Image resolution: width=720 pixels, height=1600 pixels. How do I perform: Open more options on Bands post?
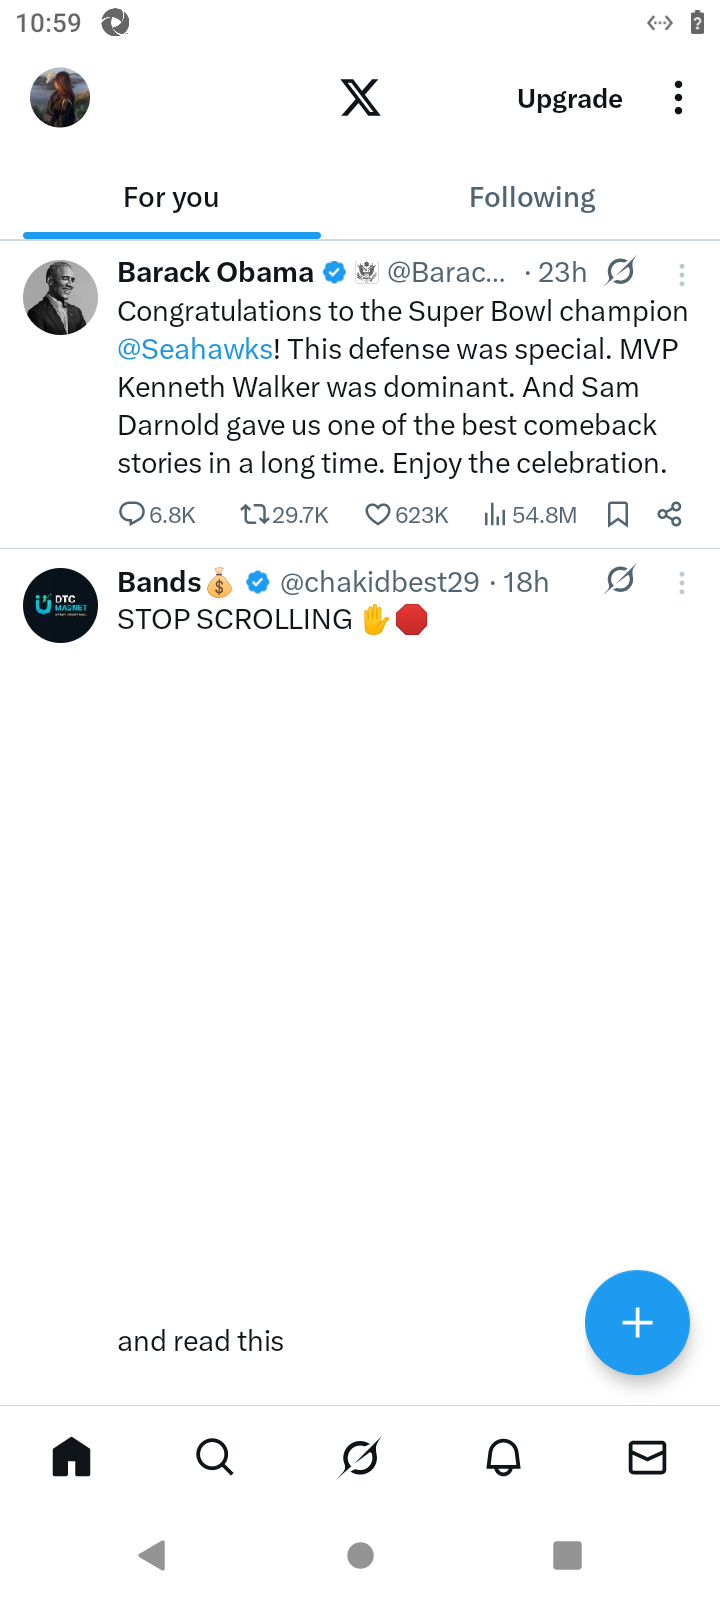click(x=681, y=583)
